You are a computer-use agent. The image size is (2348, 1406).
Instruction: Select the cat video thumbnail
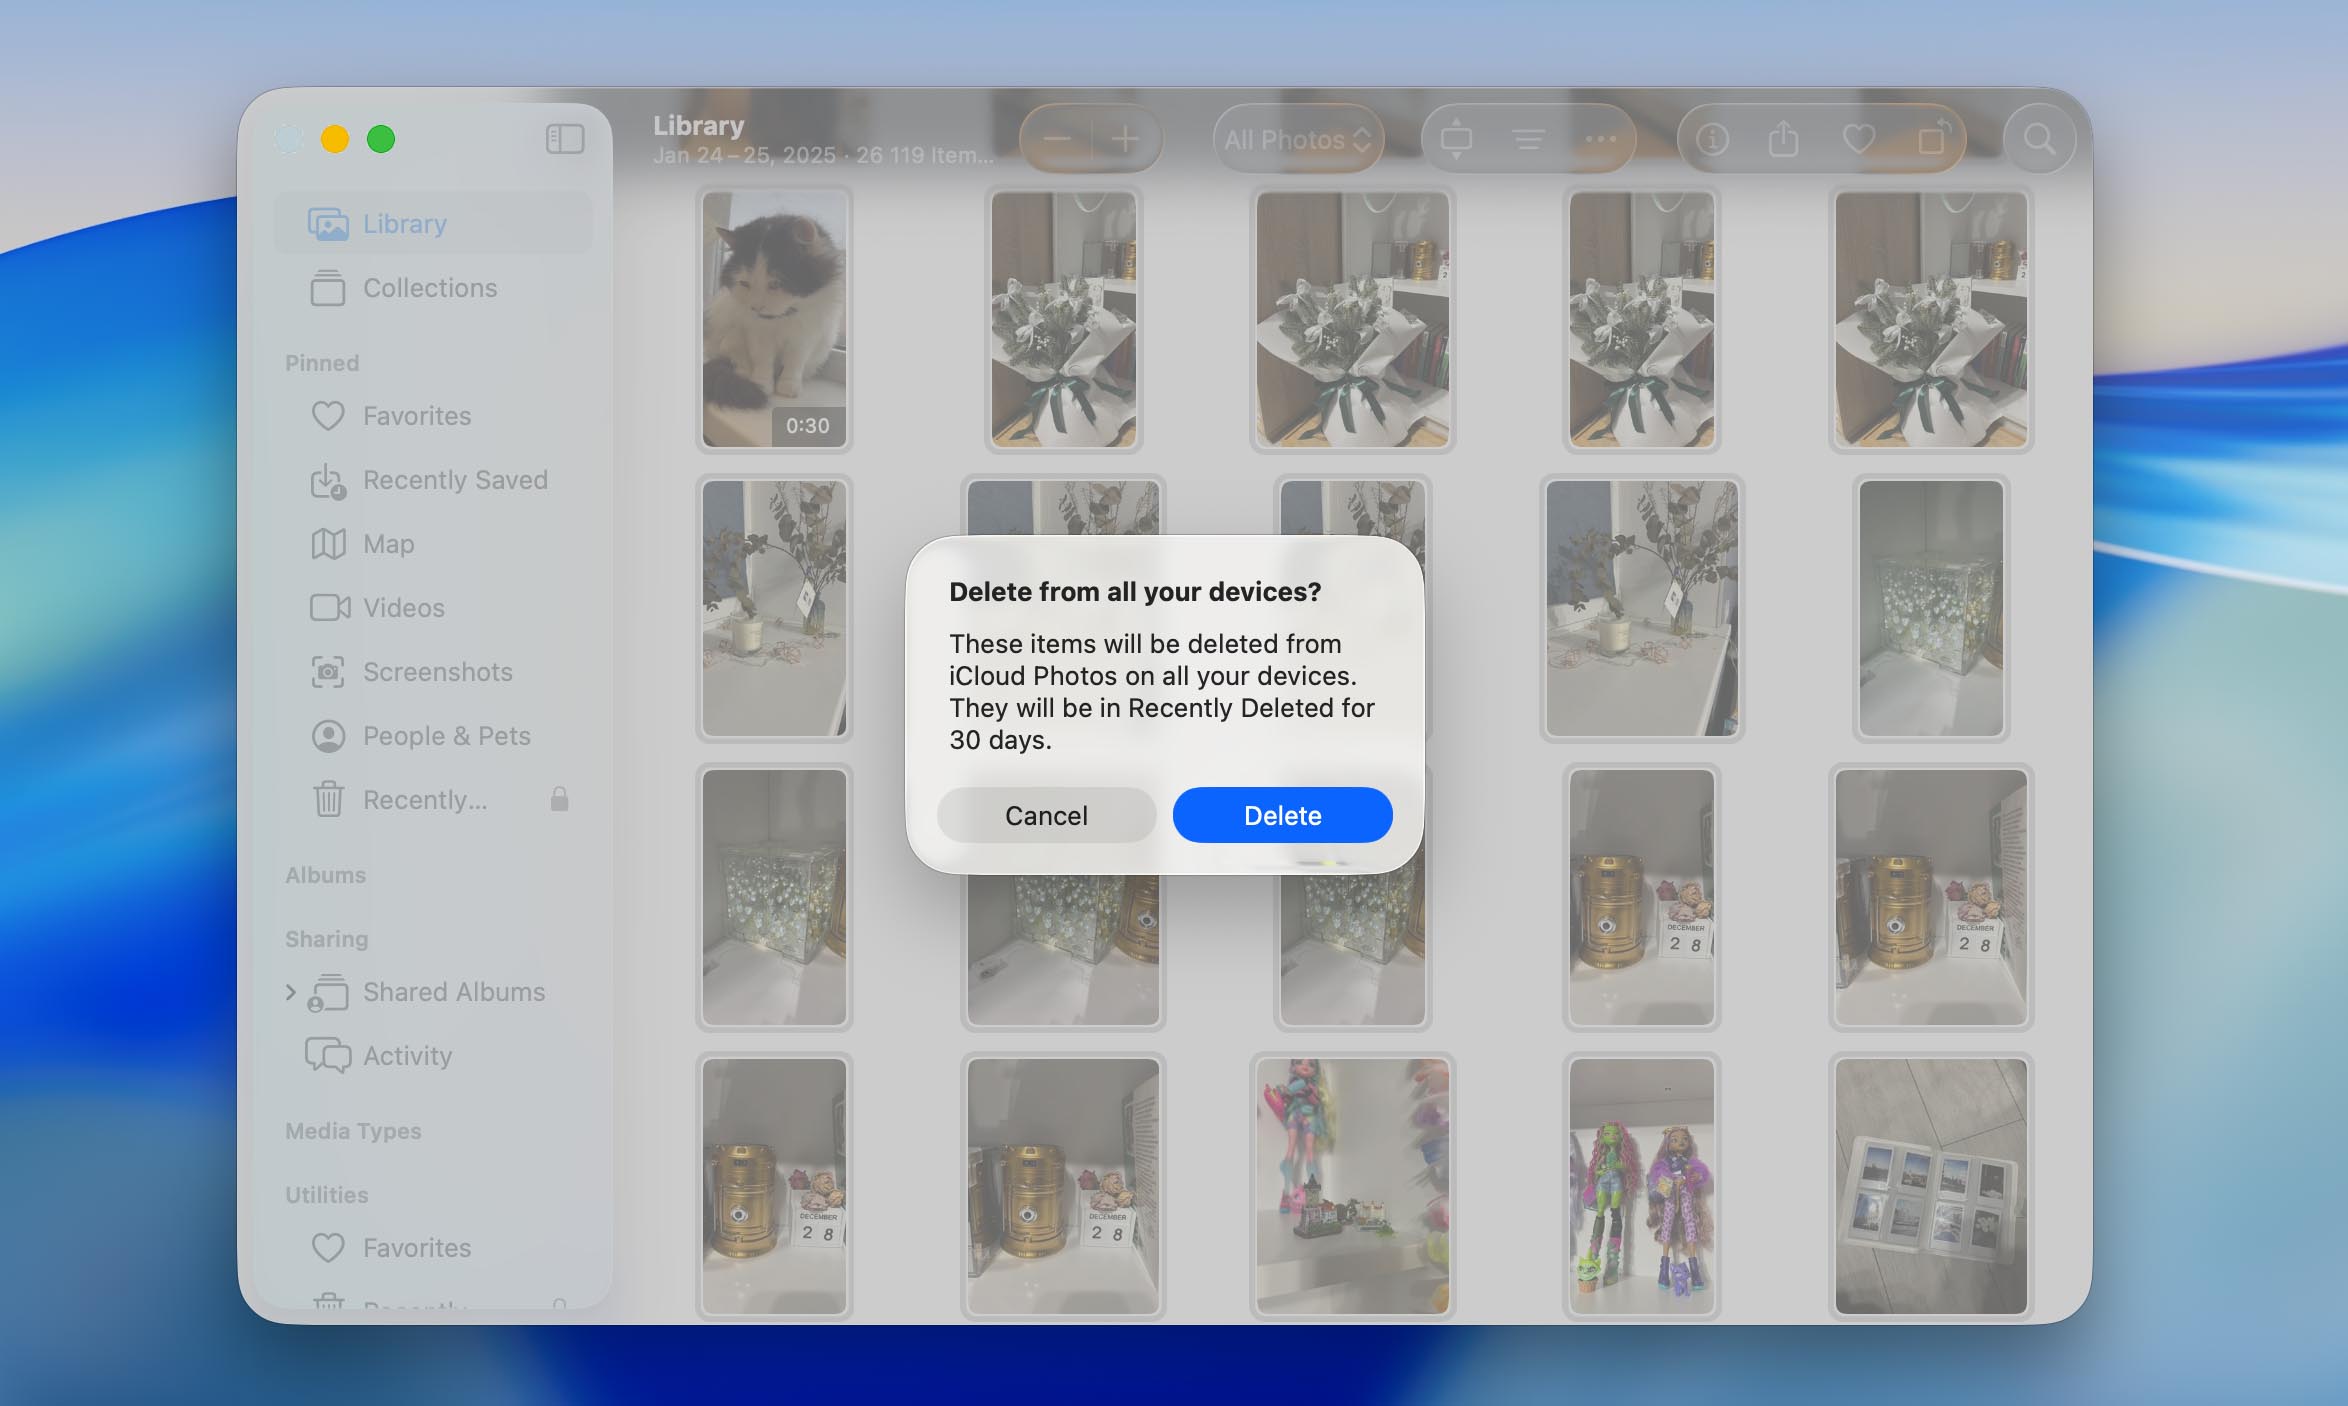tap(774, 319)
